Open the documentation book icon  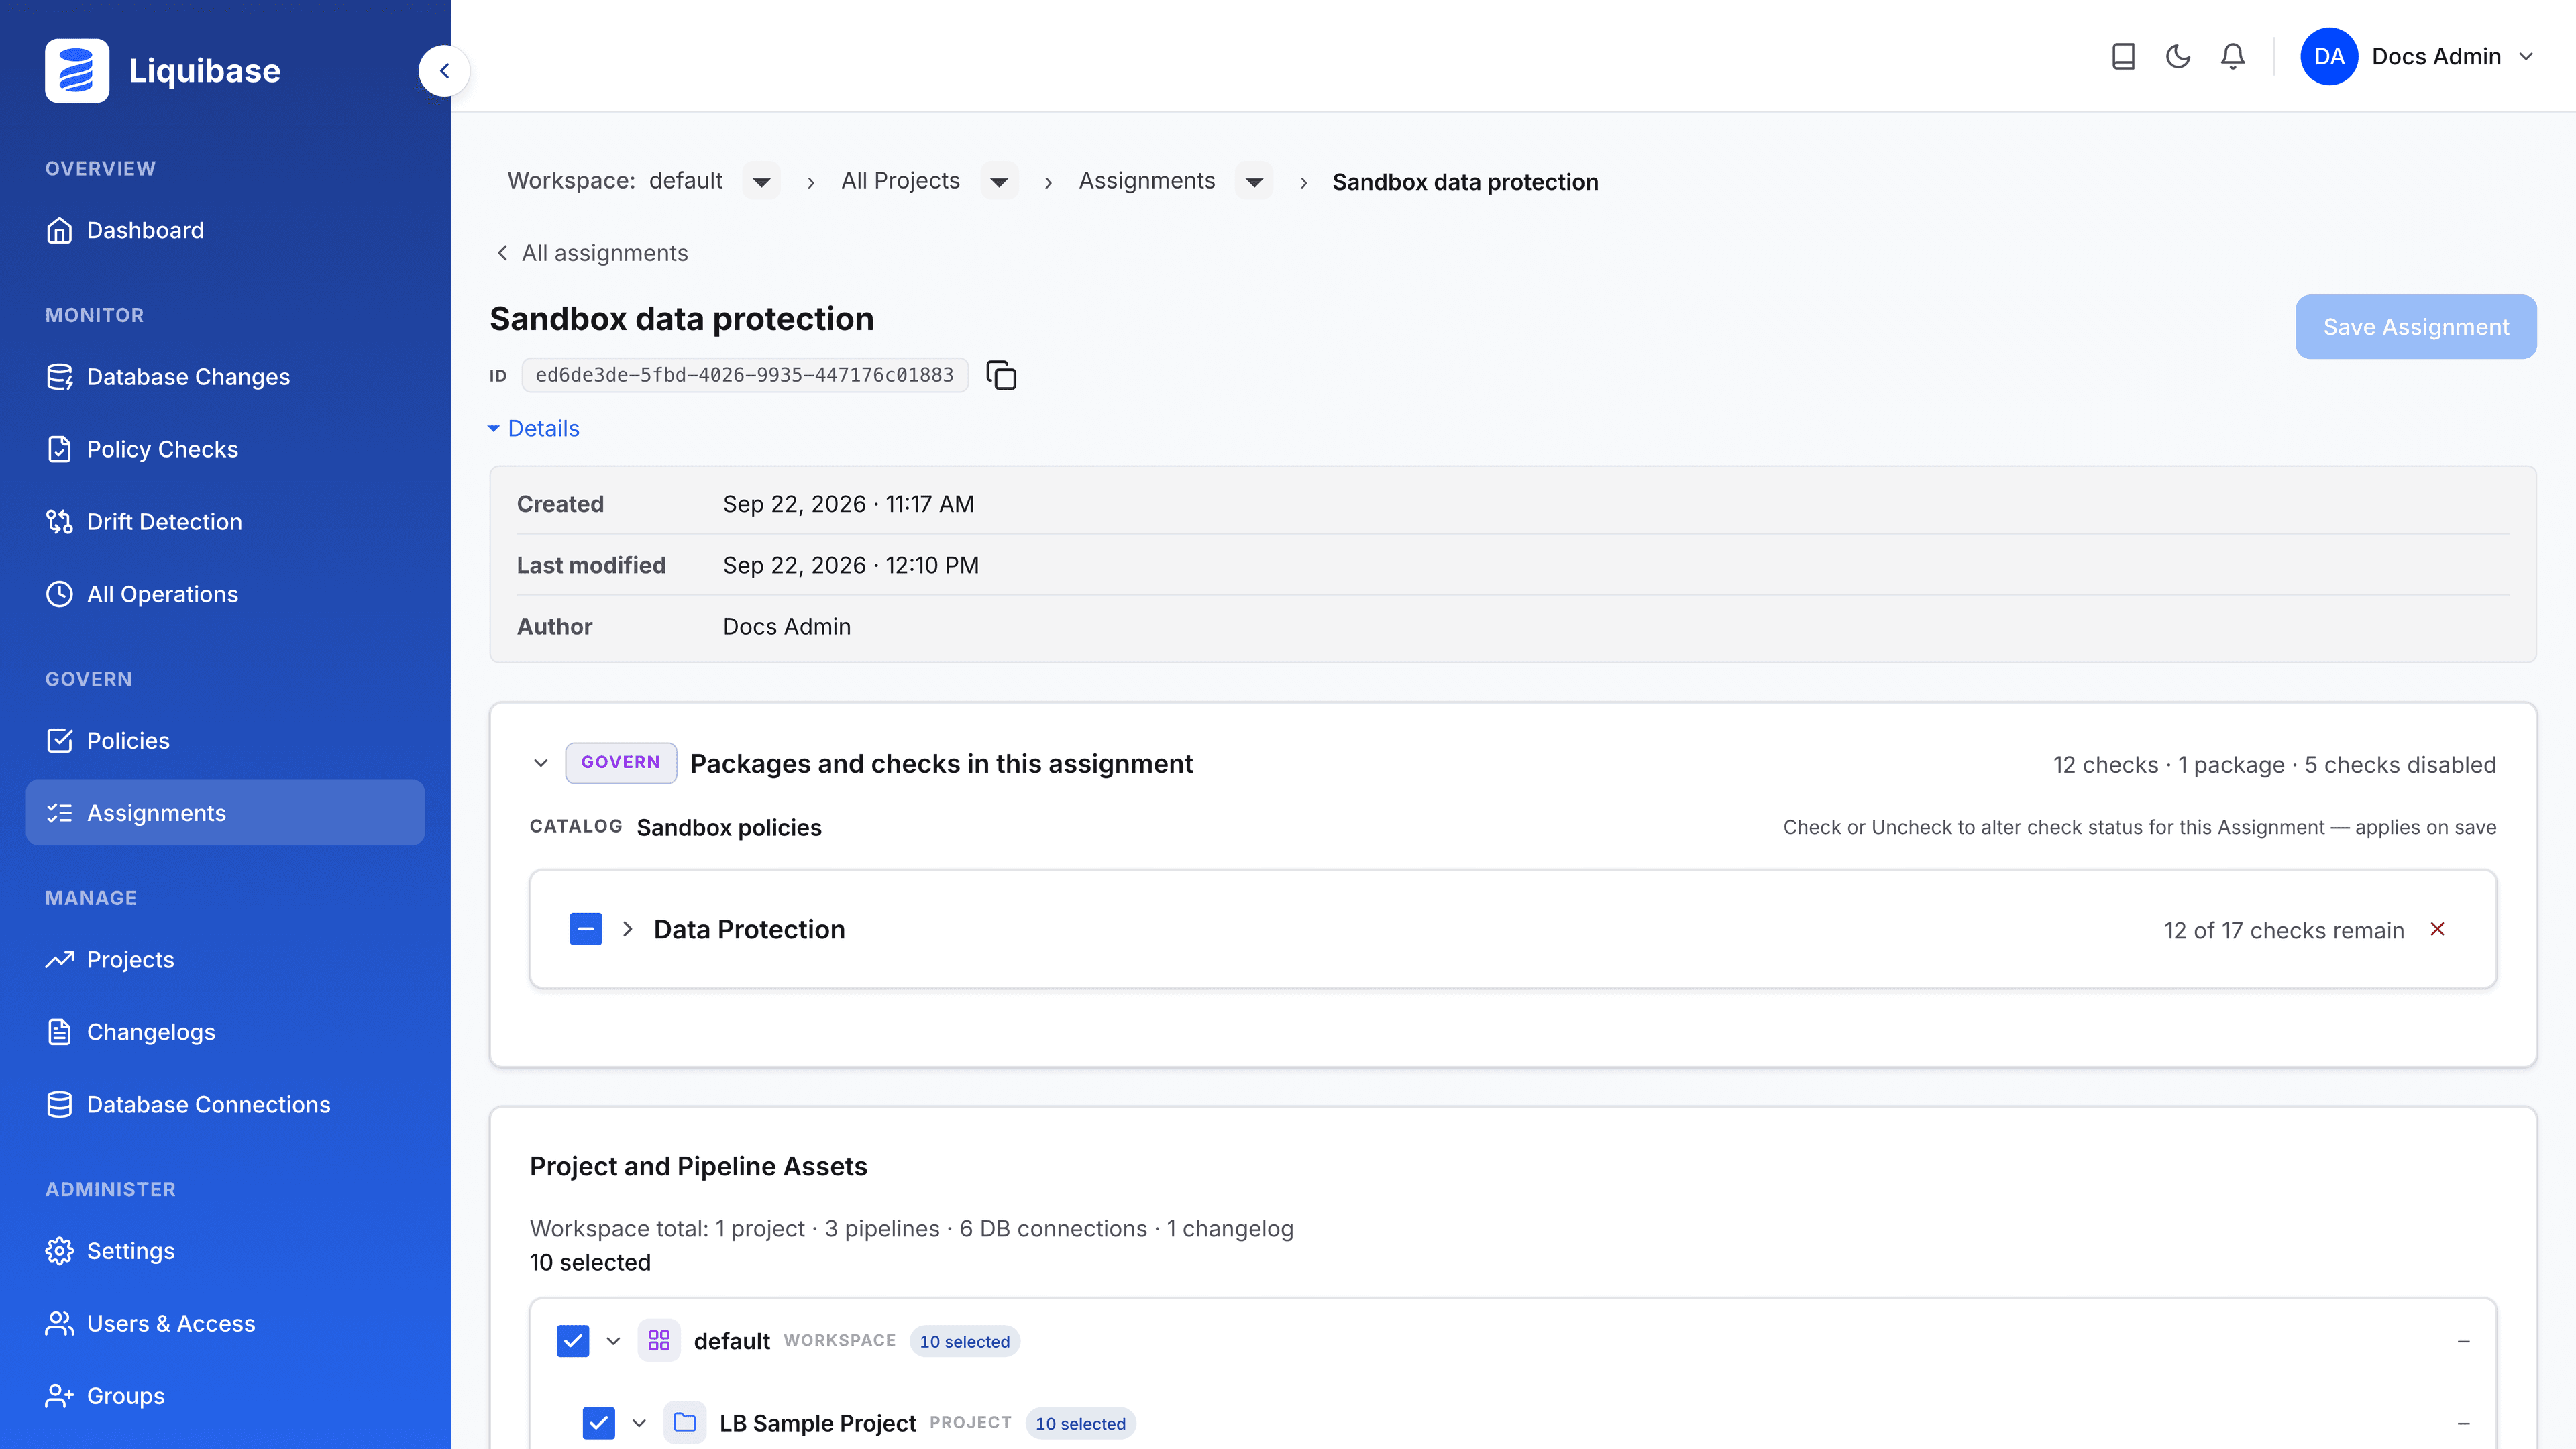(x=2123, y=56)
